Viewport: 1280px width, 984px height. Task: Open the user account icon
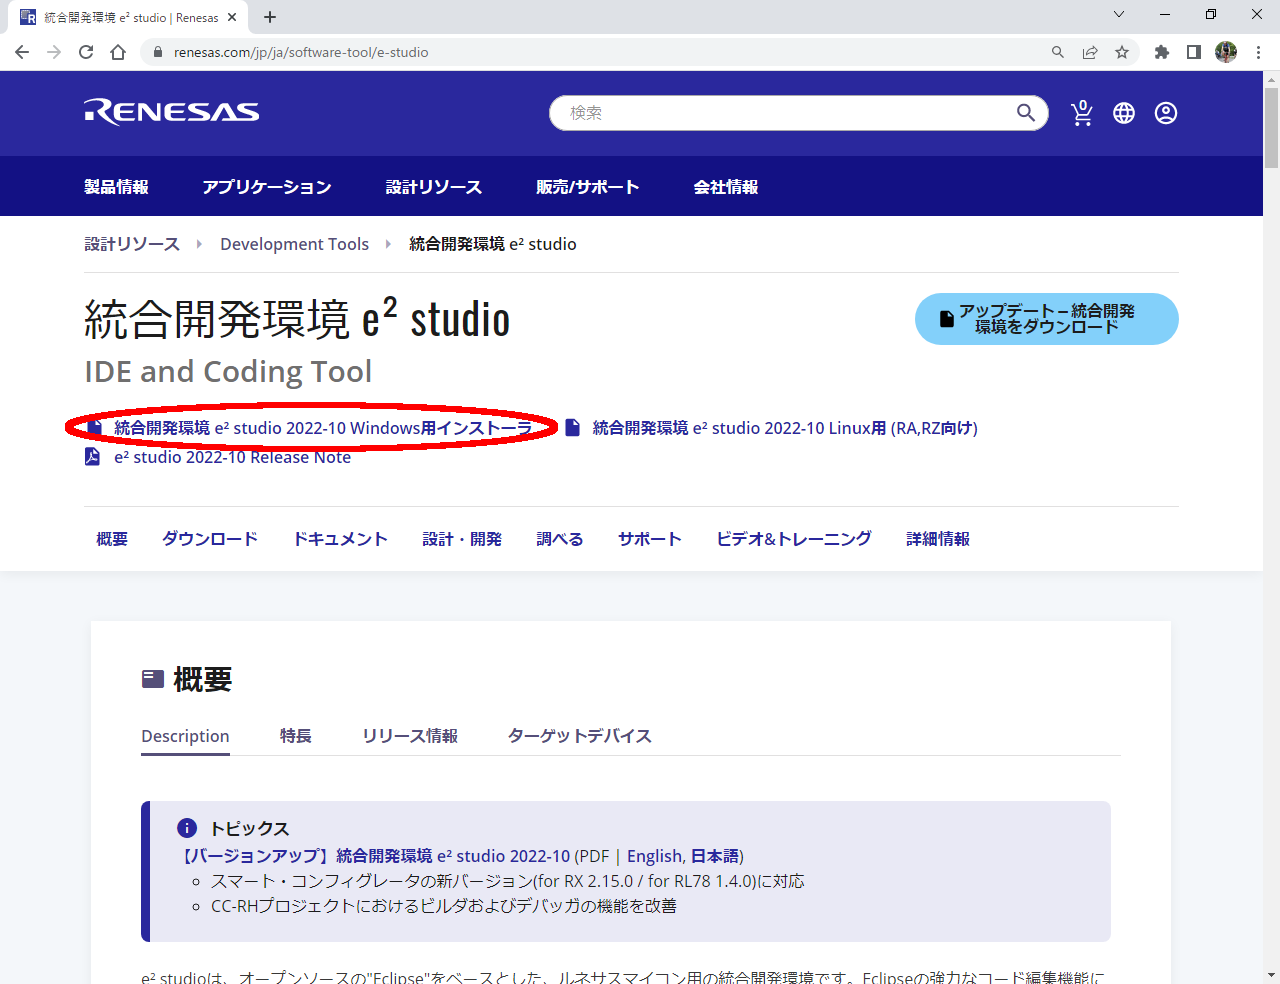1166,113
